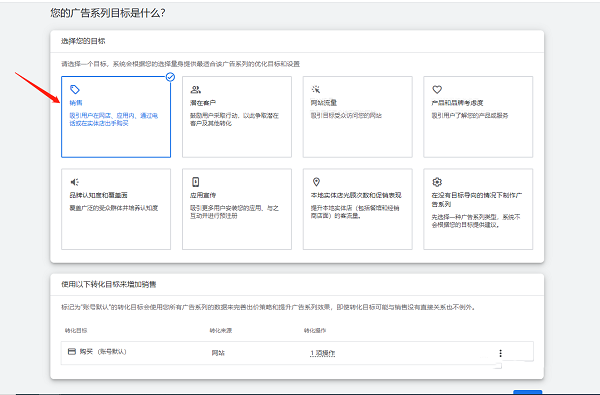Select the gear icon for campaign without goal guidance
The width and height of the screenshot is (600, 395).
click(x=437, y=182)
